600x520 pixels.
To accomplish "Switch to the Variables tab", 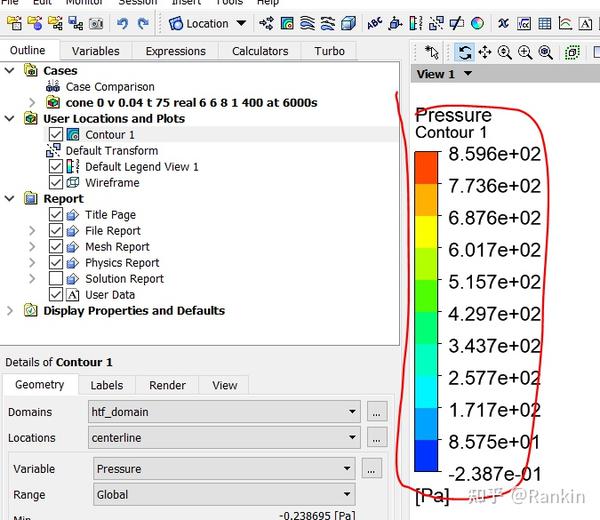I will [96, 51].
